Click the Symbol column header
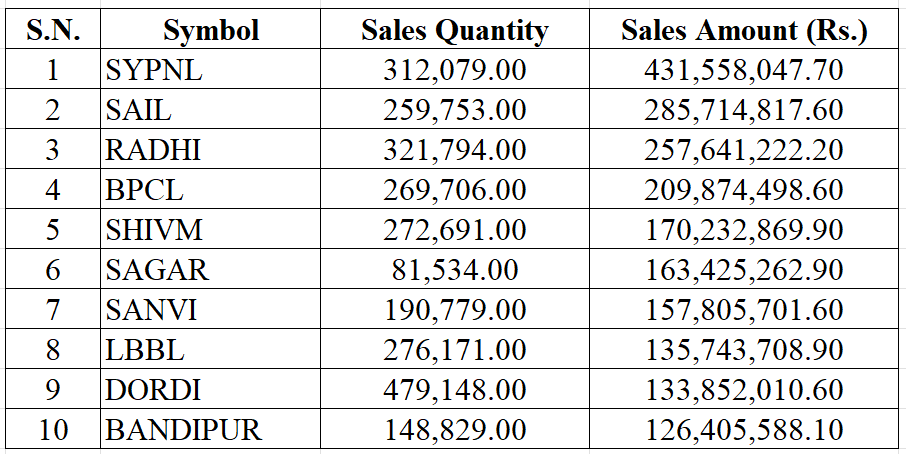906x454 pixels. click(x=211, y=30)
